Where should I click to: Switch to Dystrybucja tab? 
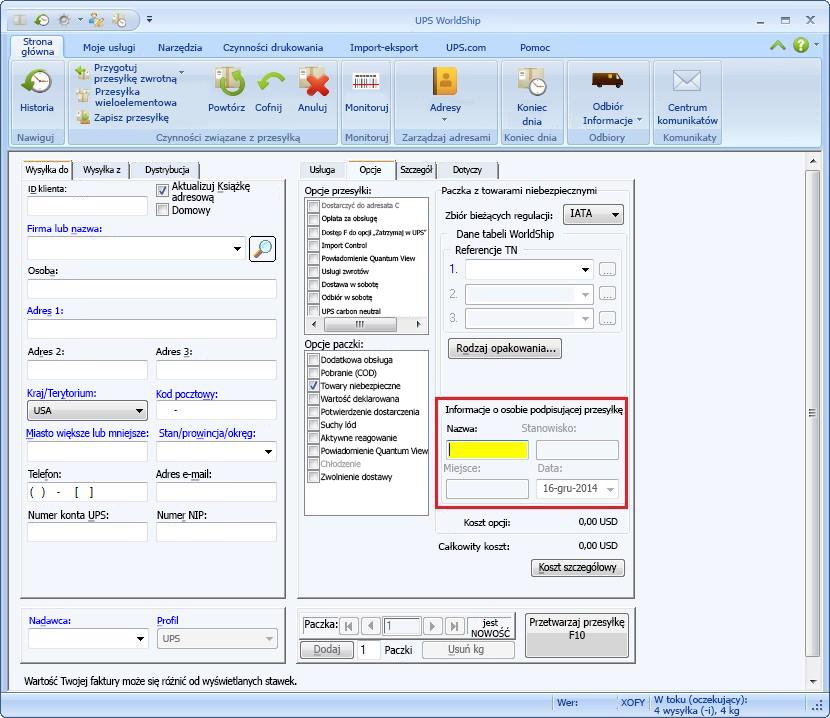coord(167,170)
